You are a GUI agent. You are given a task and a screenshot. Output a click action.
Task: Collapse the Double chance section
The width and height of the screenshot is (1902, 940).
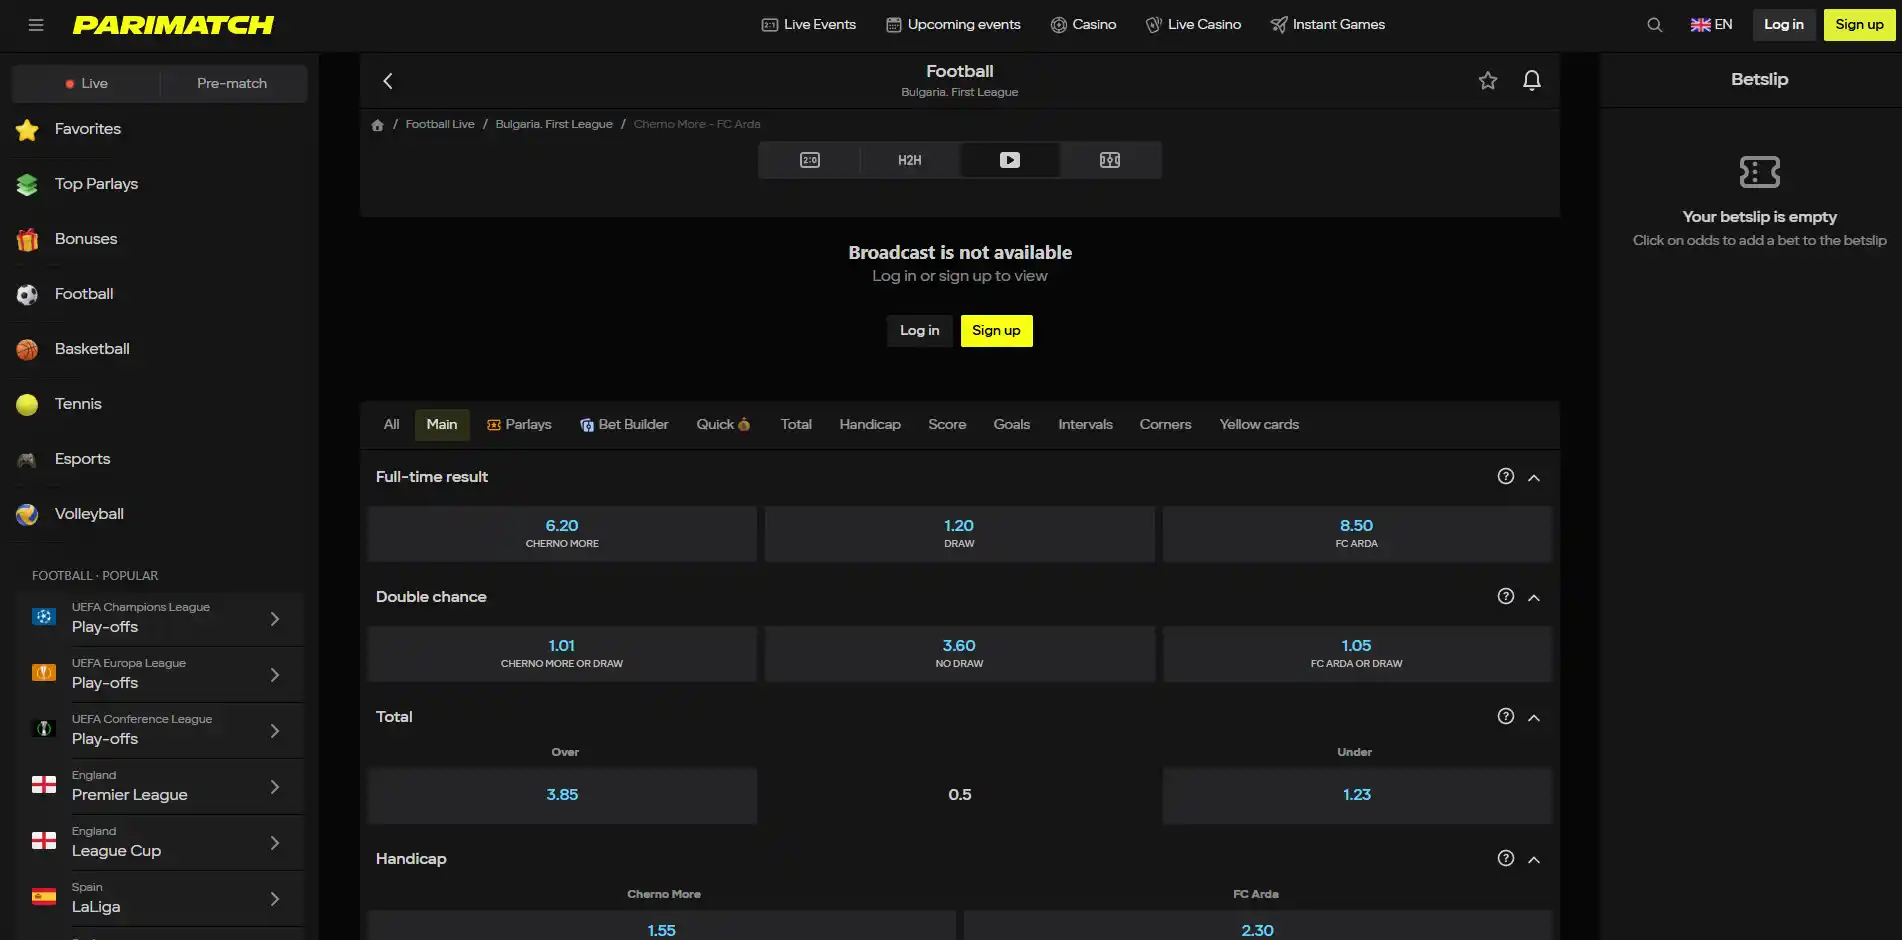coord(1534,598)
